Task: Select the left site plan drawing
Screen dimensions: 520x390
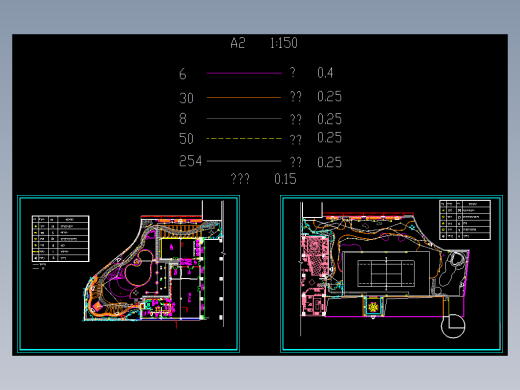Action: [x=128, y=274]
